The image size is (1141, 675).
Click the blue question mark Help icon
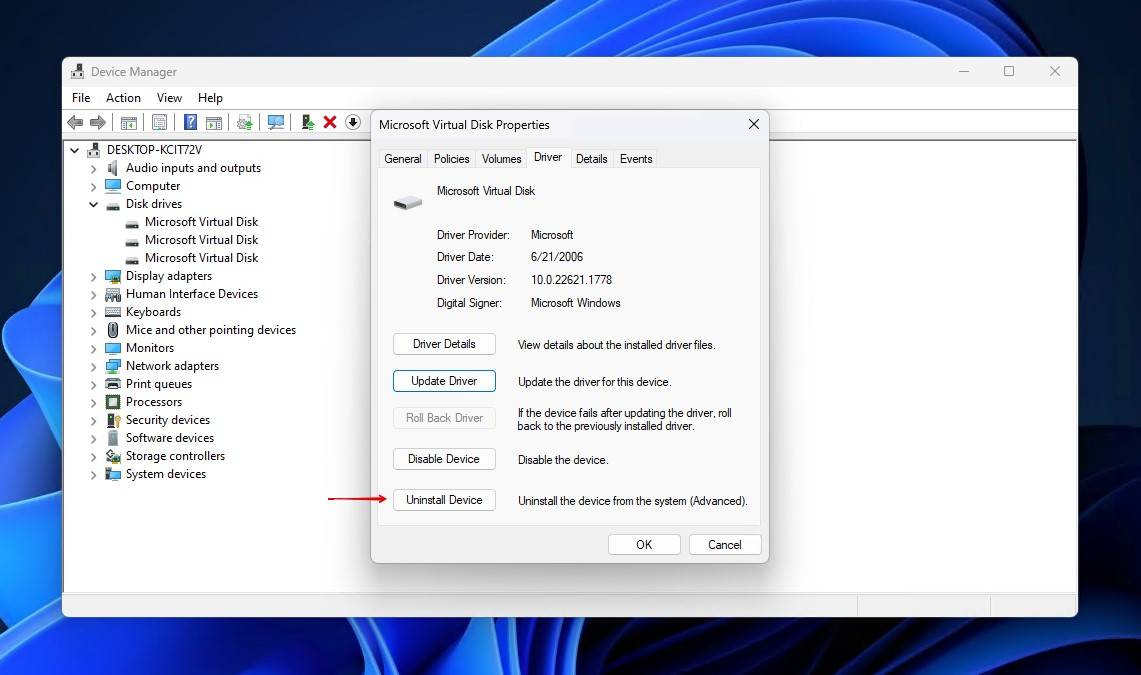point(190,122)
